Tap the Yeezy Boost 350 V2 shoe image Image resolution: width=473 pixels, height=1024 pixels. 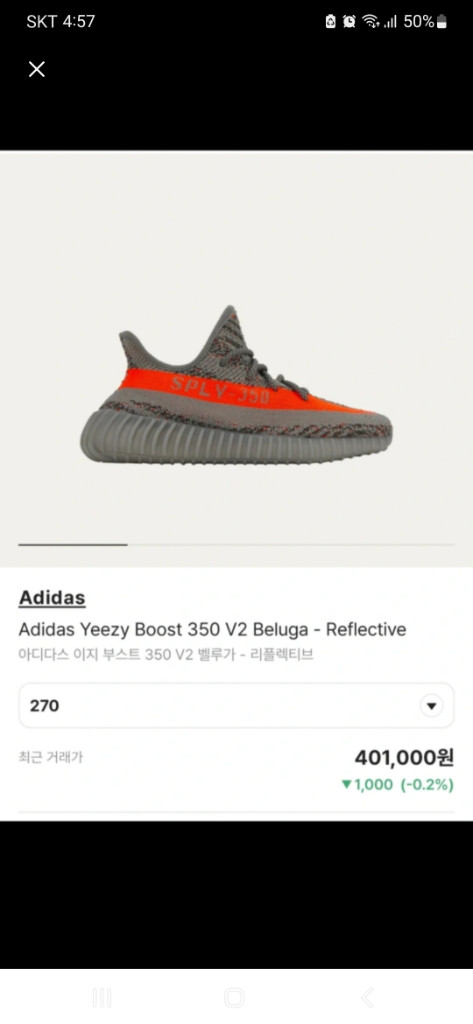pos(236,385)
